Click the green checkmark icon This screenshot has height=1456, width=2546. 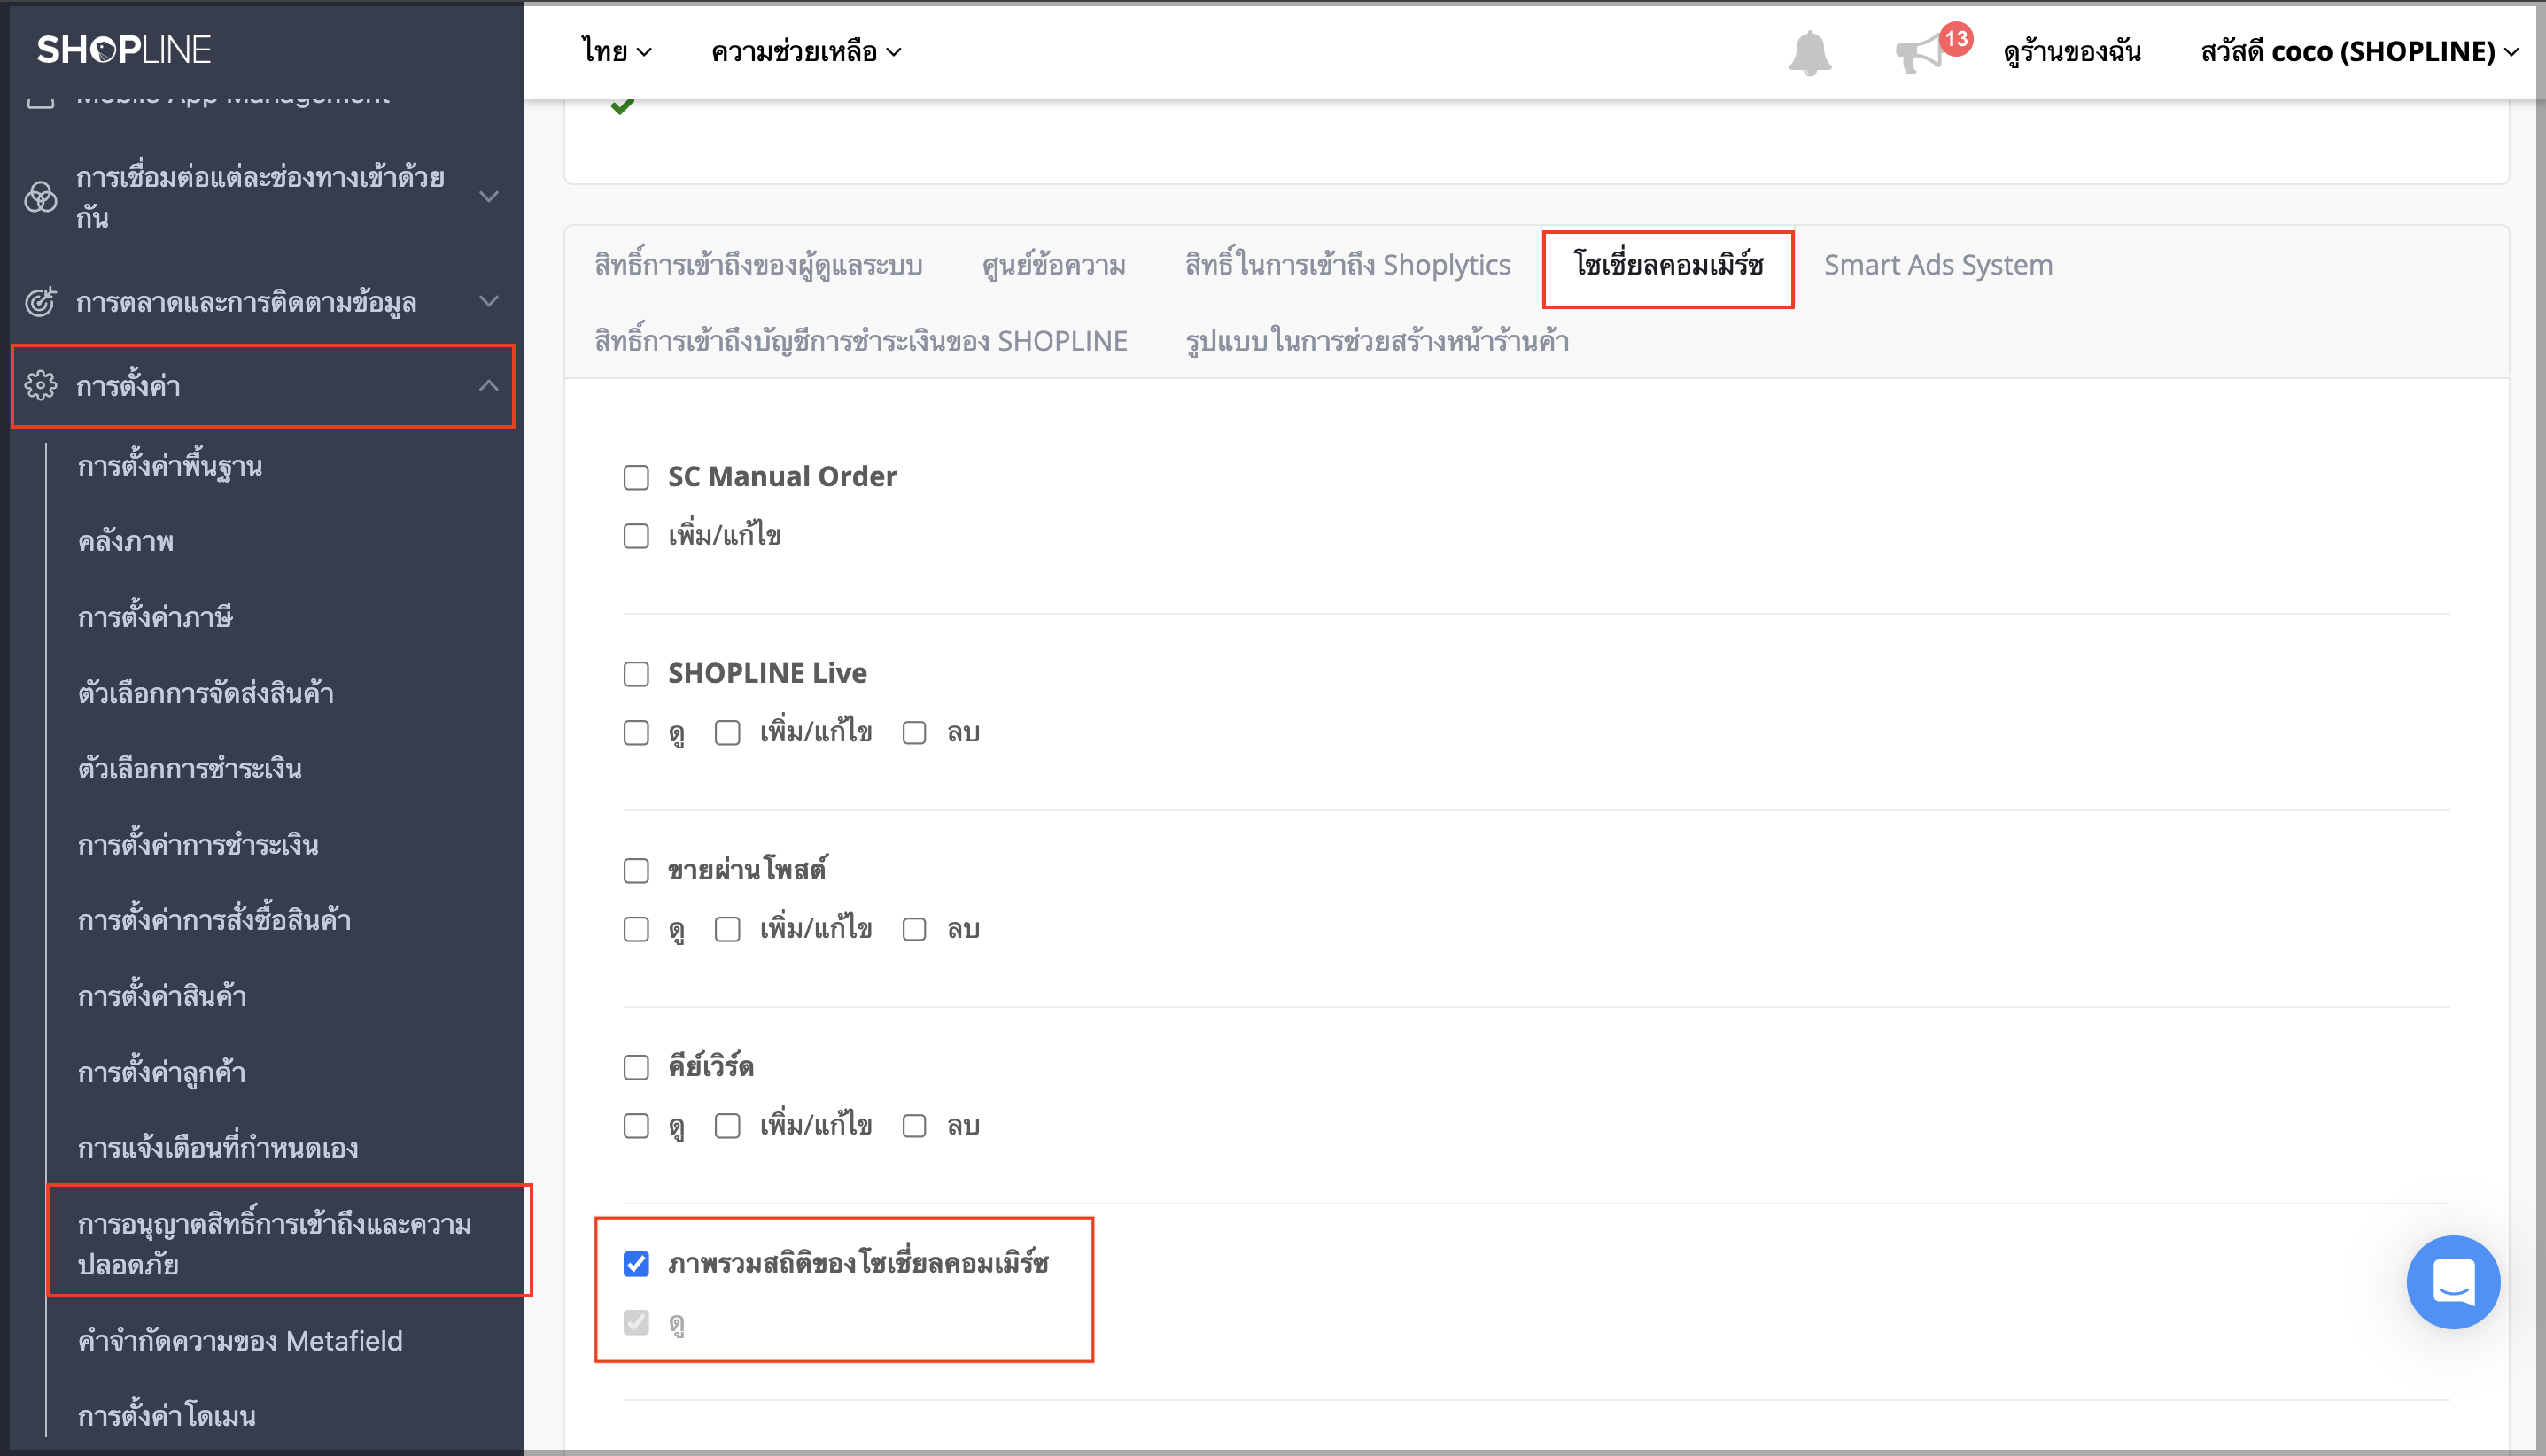tap(622, 105)
